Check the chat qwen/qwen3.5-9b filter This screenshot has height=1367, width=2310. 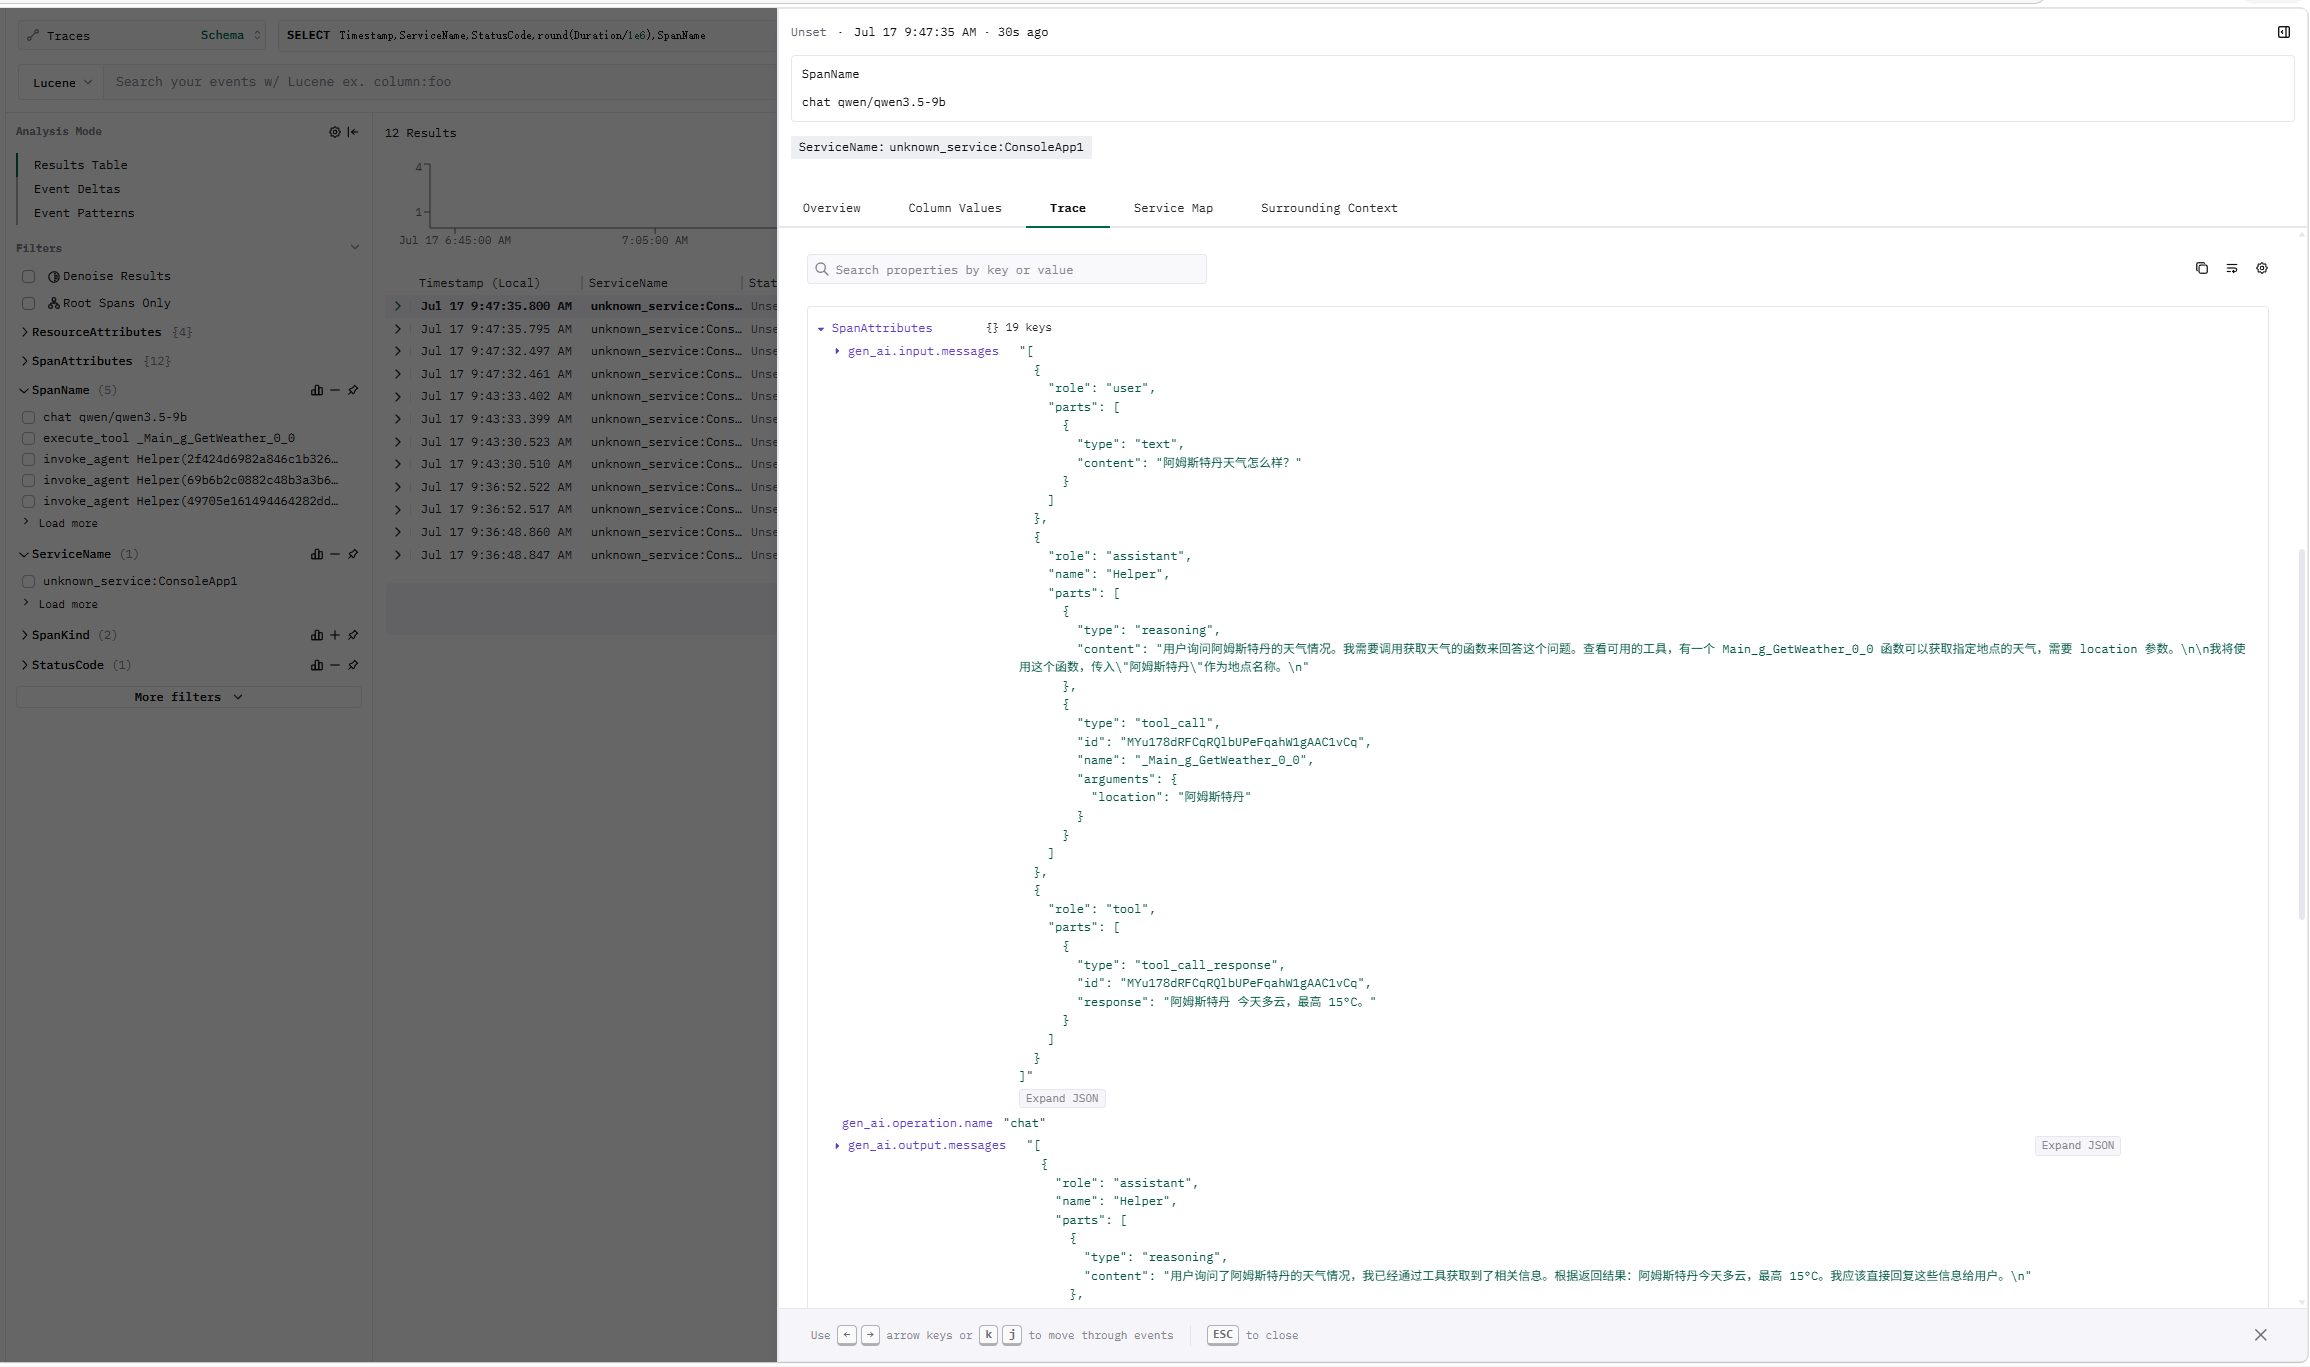pyautogui.click(x=28, y=417)
